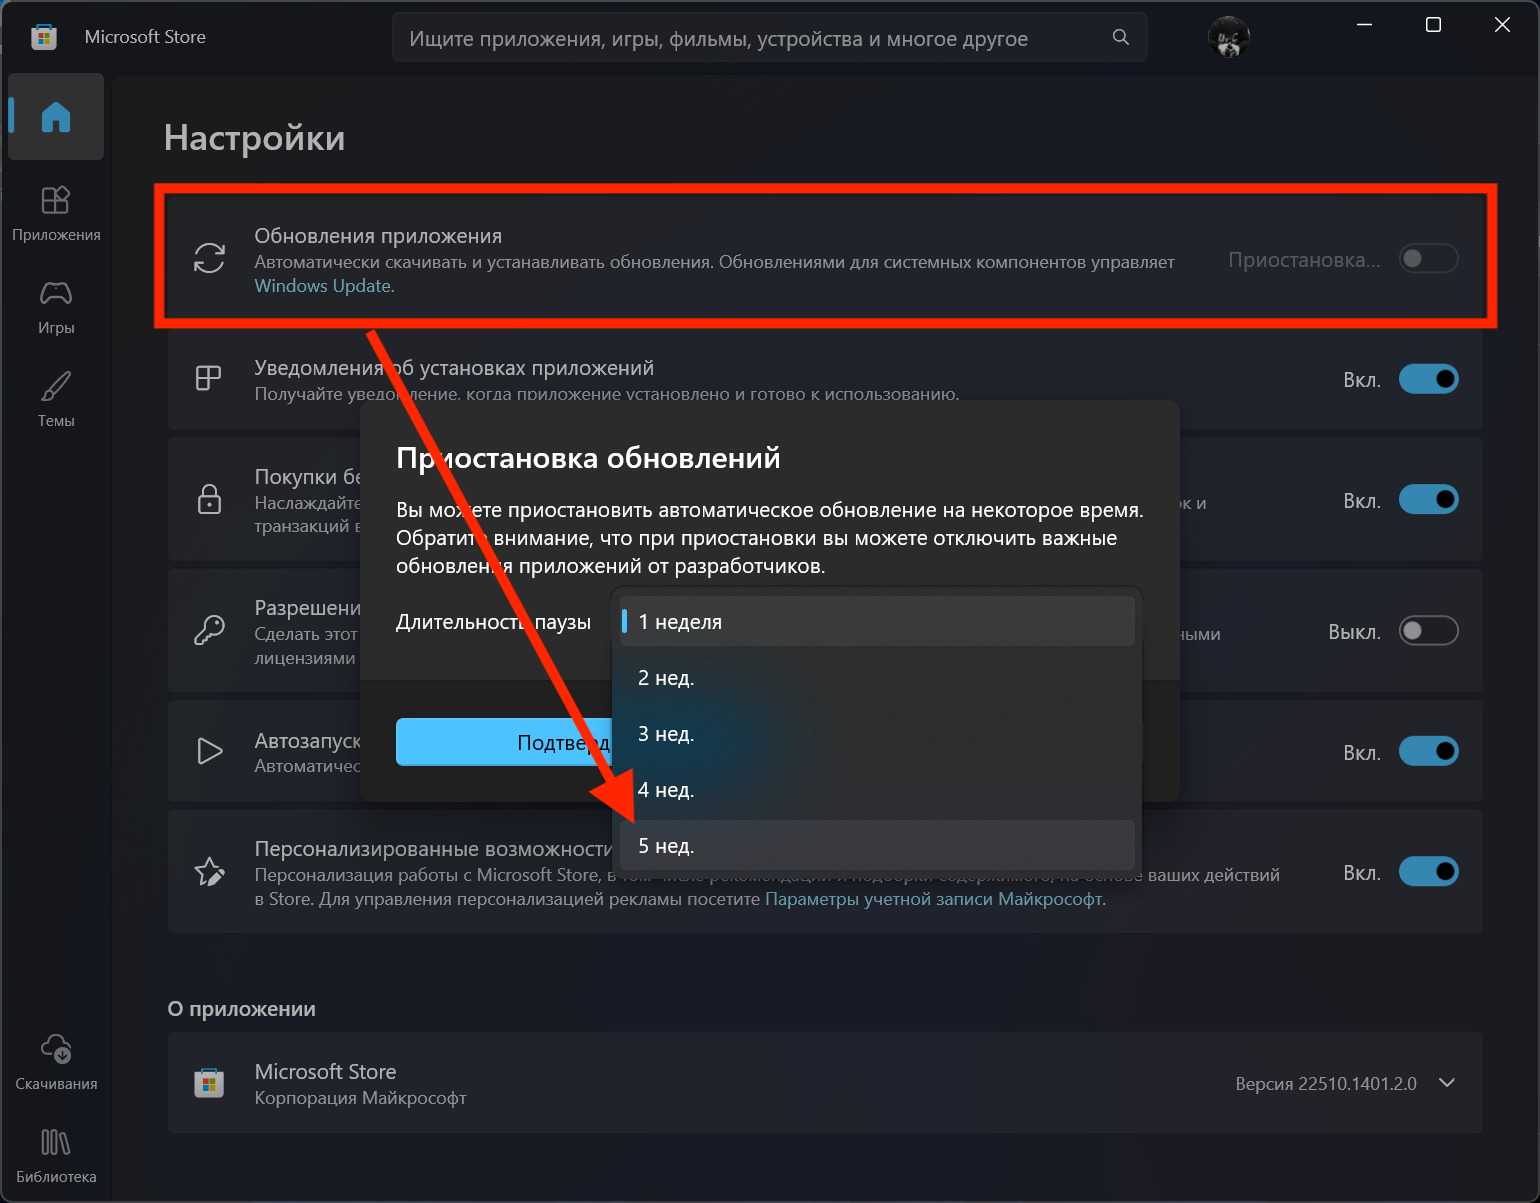
Task: Open the Игры section
Action: pos(56,306)
